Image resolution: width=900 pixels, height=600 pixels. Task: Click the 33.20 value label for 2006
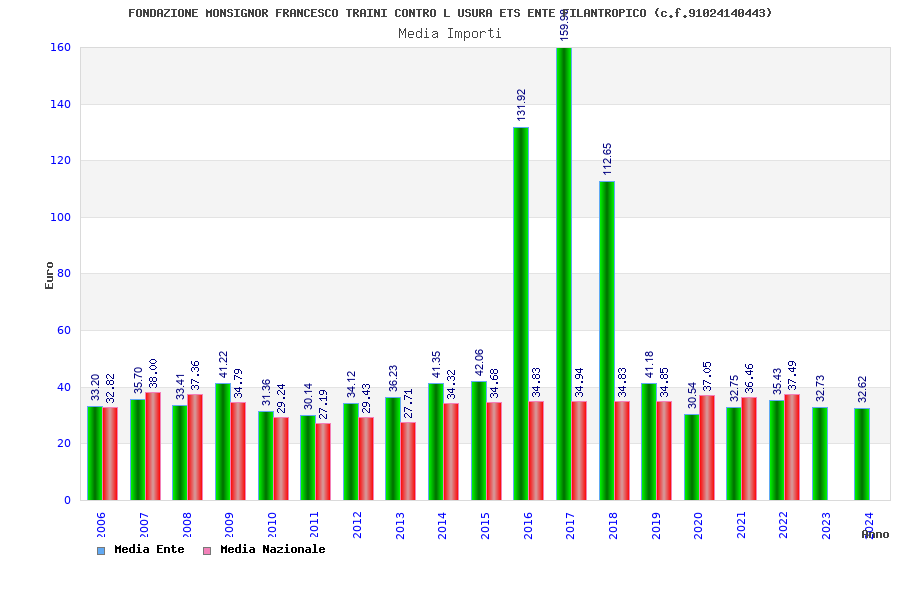95,387
